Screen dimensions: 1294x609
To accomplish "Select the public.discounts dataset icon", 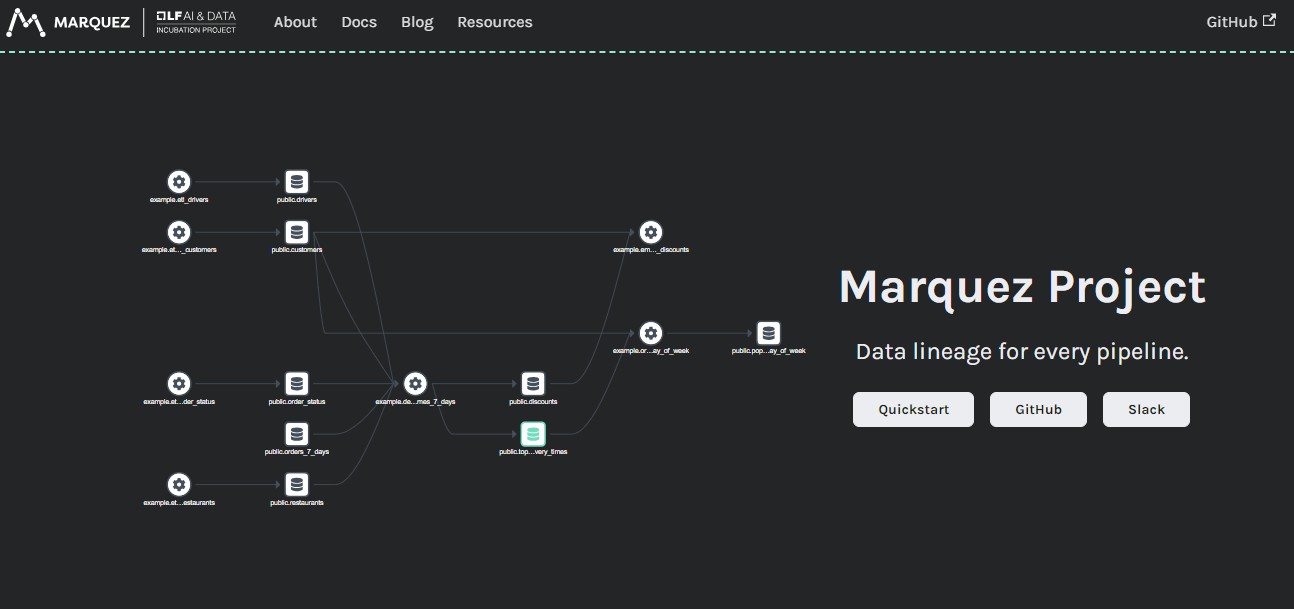I will click(x=533, y=384).
